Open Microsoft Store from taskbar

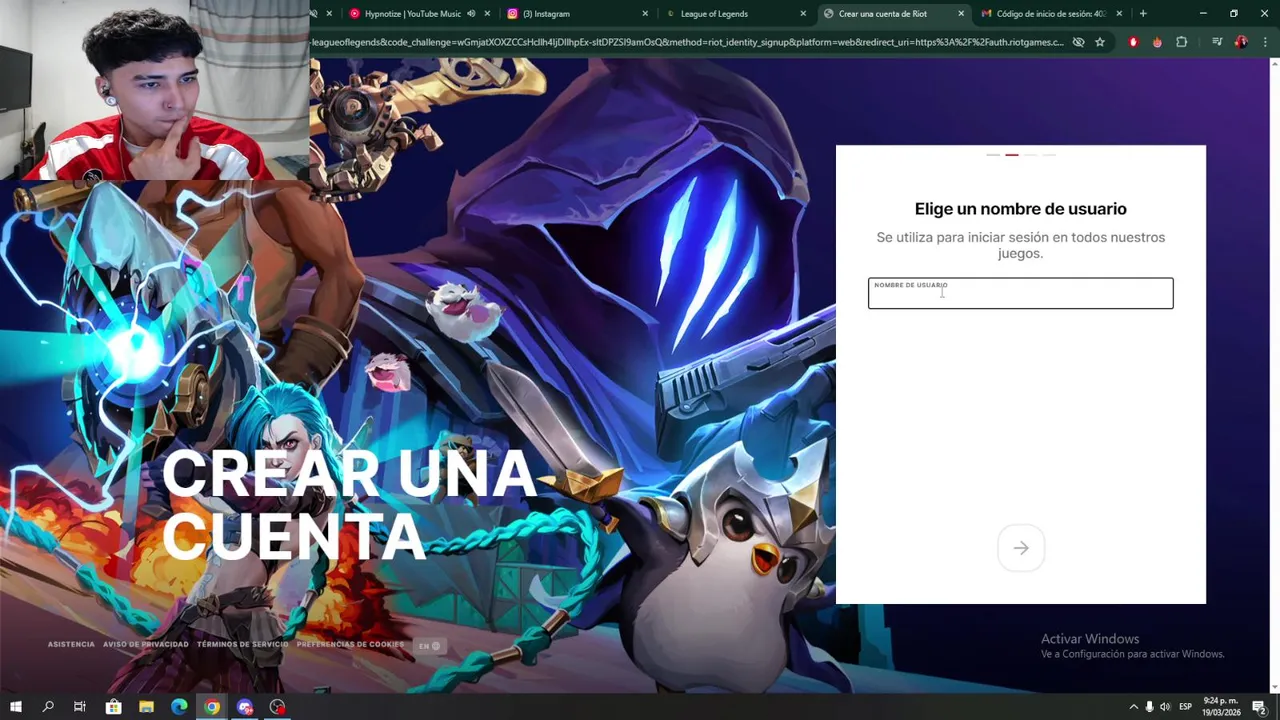pos(113,707)
